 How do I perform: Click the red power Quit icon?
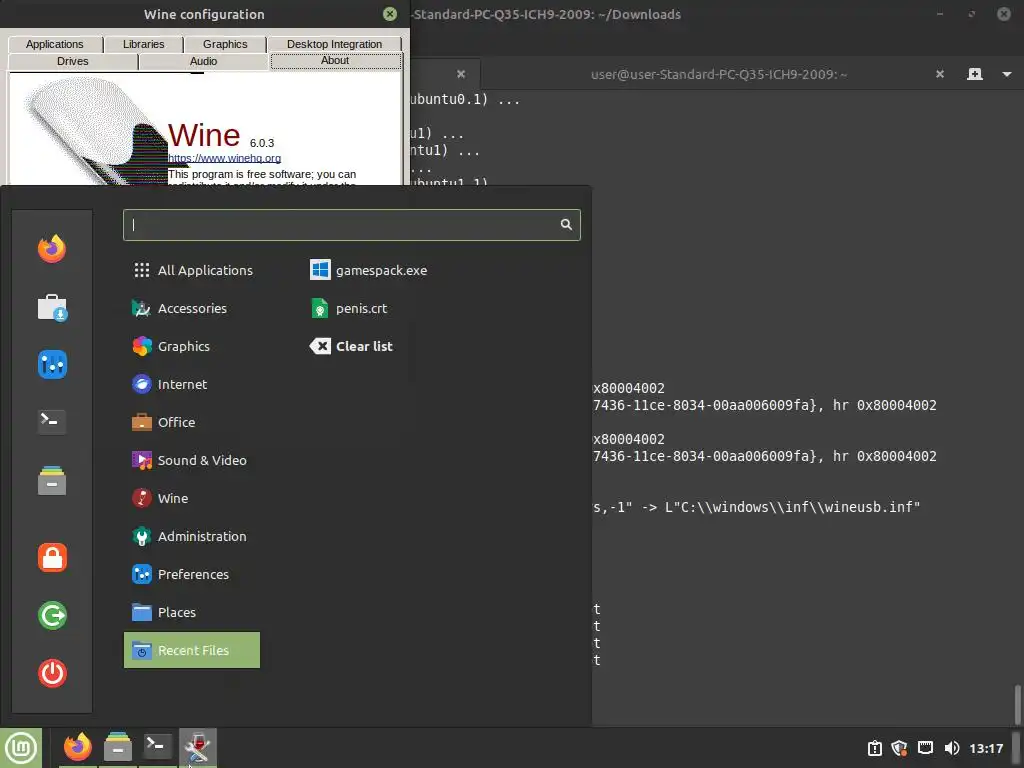click(x=52, y=673)
